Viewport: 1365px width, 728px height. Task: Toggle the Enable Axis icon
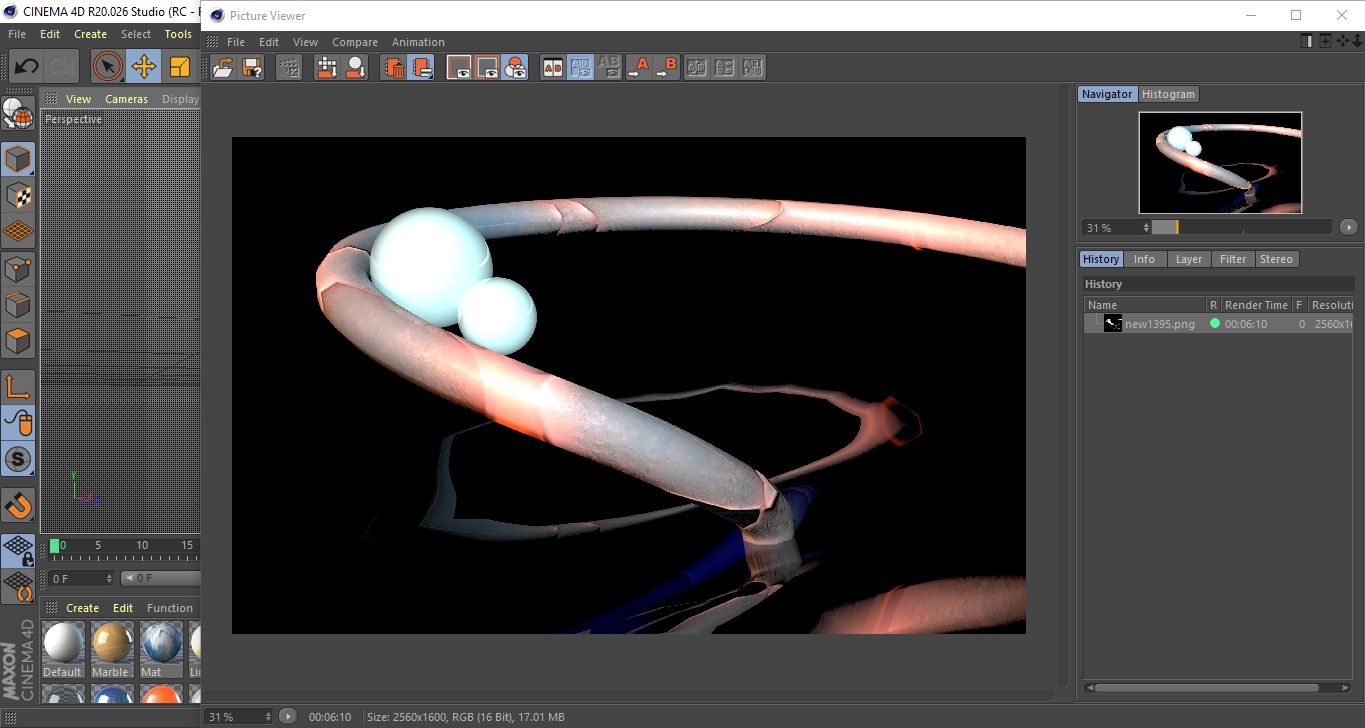coord(18,387)
